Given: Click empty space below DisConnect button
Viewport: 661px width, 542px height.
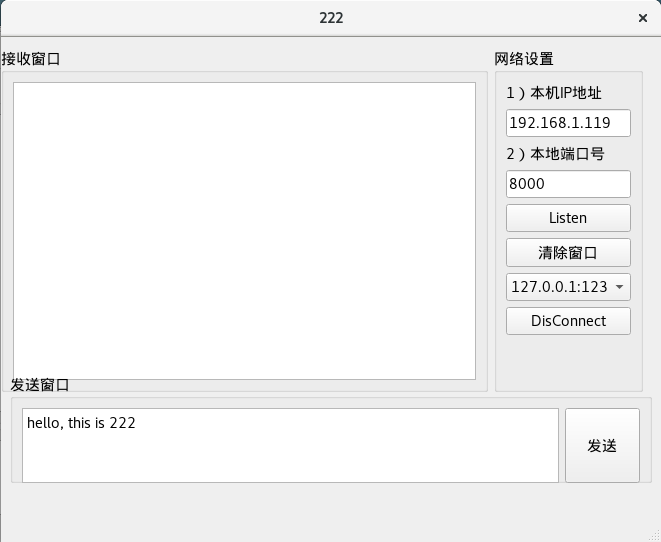Looking at the screenshot, I should point(568,362).
